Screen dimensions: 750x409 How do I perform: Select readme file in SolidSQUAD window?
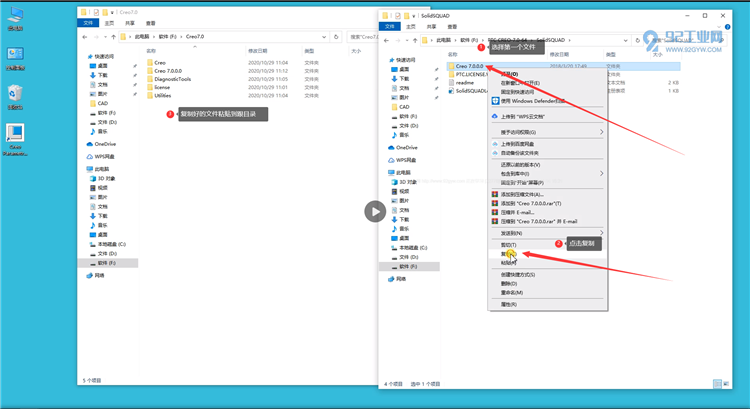(x=464, y=83)
